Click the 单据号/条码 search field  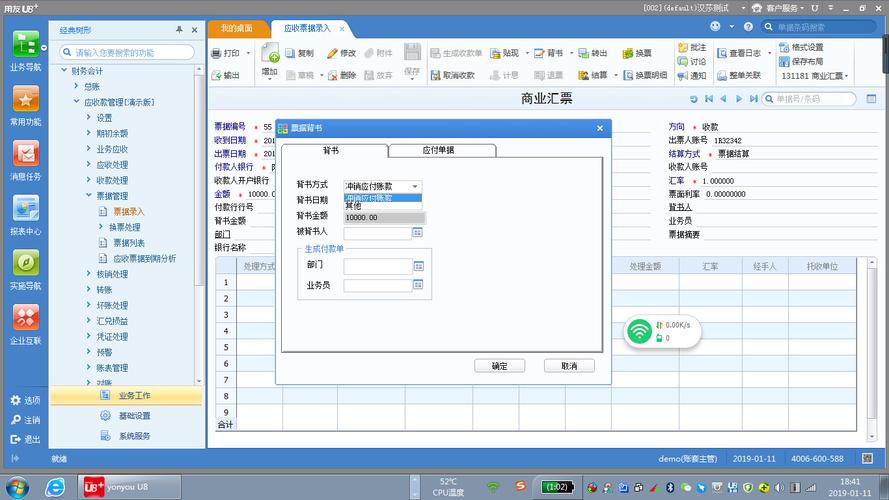tap(808, 99)
